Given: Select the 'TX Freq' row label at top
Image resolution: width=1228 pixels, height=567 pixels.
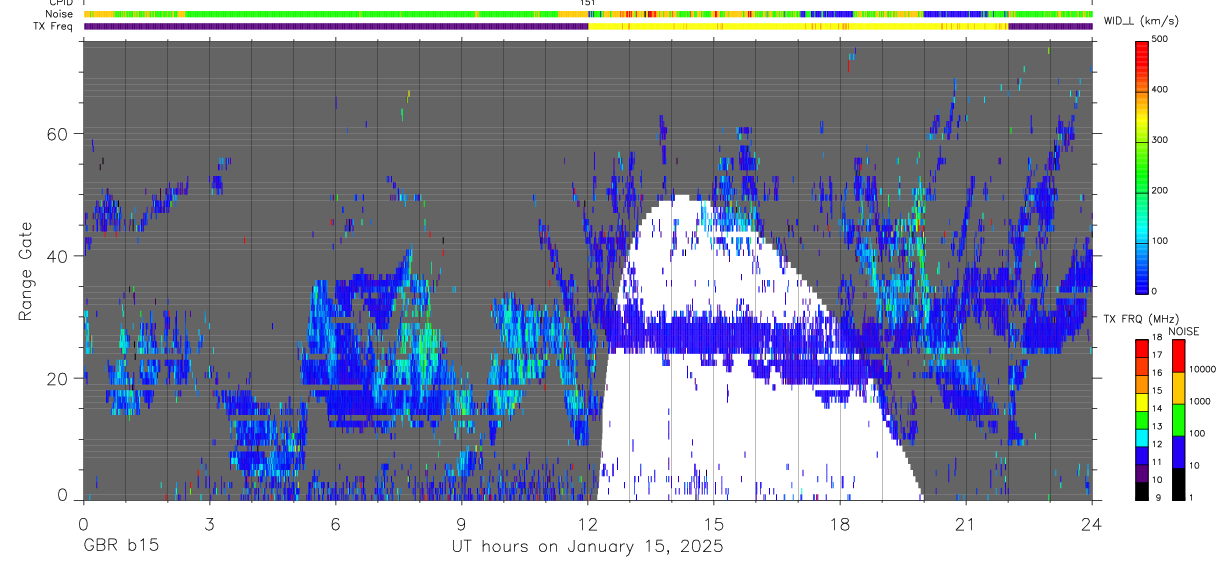Looking at the screenshot, I should tap(54, 26).
